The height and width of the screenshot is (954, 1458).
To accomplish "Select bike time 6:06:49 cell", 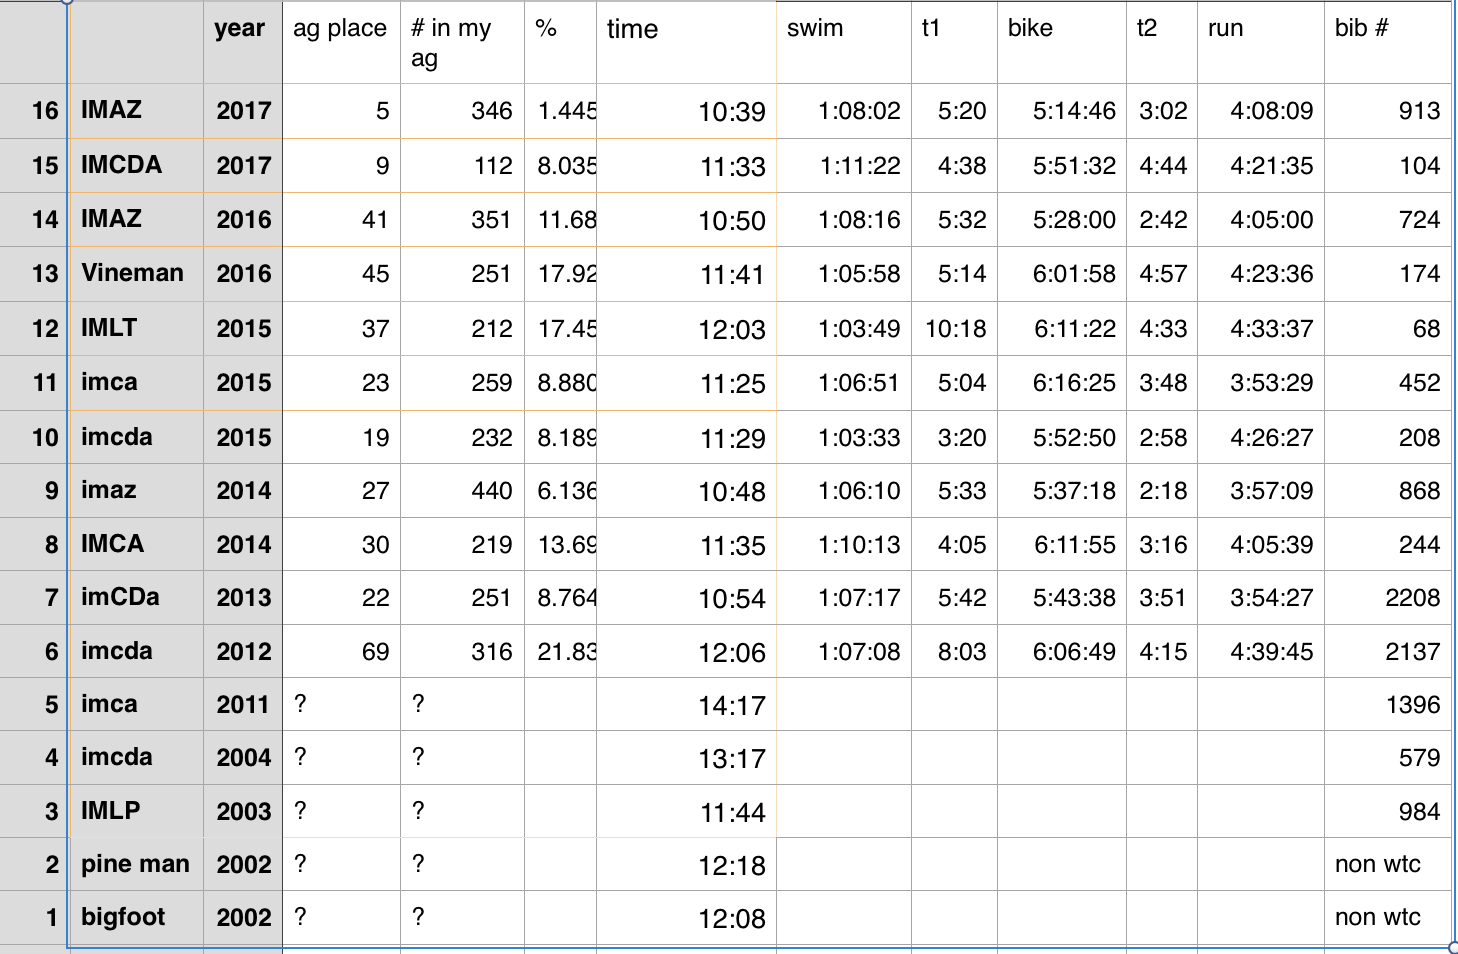I will pyautogui.click(x=1062, y=652).
